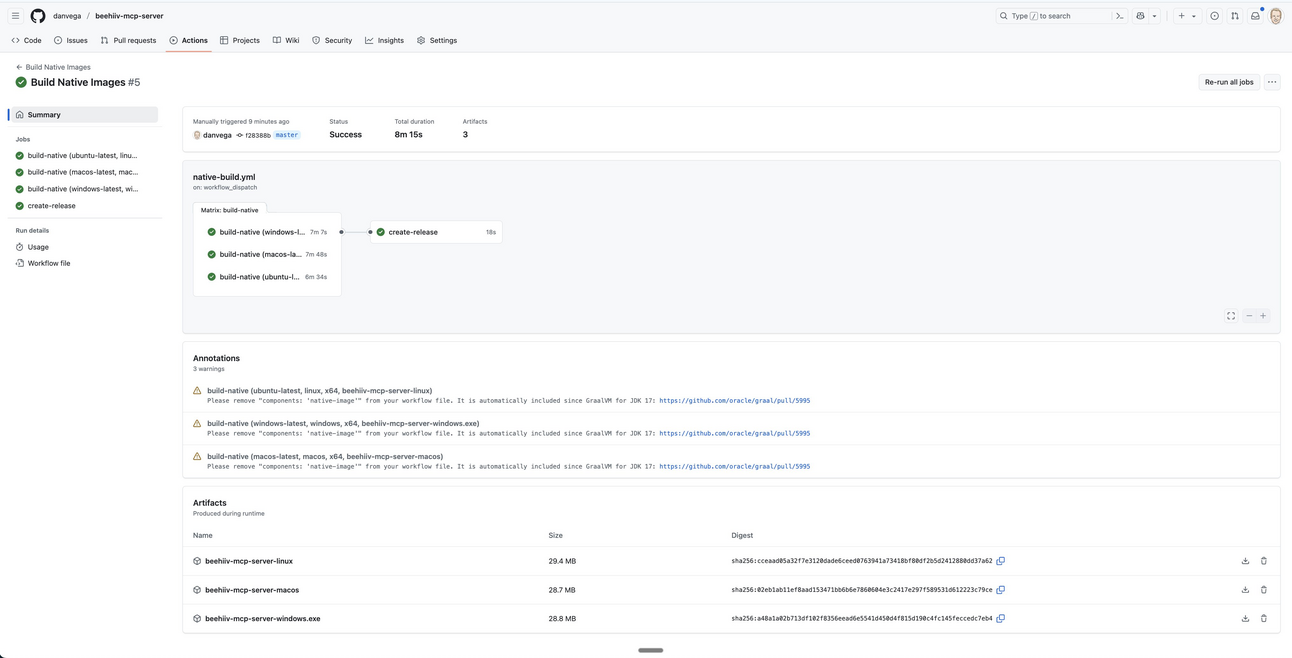Image resolution: width=1292 pixels, height=658 pixels.
Task: Zoom out on the workflow graph
Action: coord(1249,316)
